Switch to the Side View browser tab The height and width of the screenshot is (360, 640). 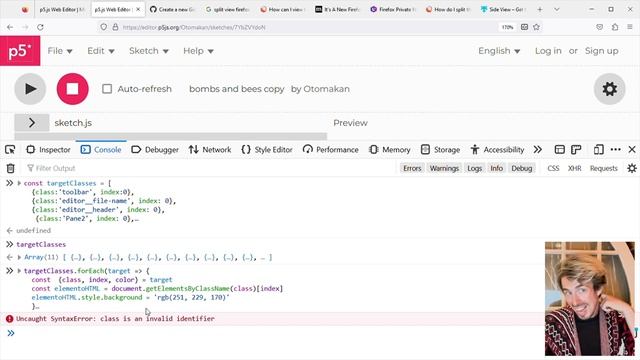point(503,9)
